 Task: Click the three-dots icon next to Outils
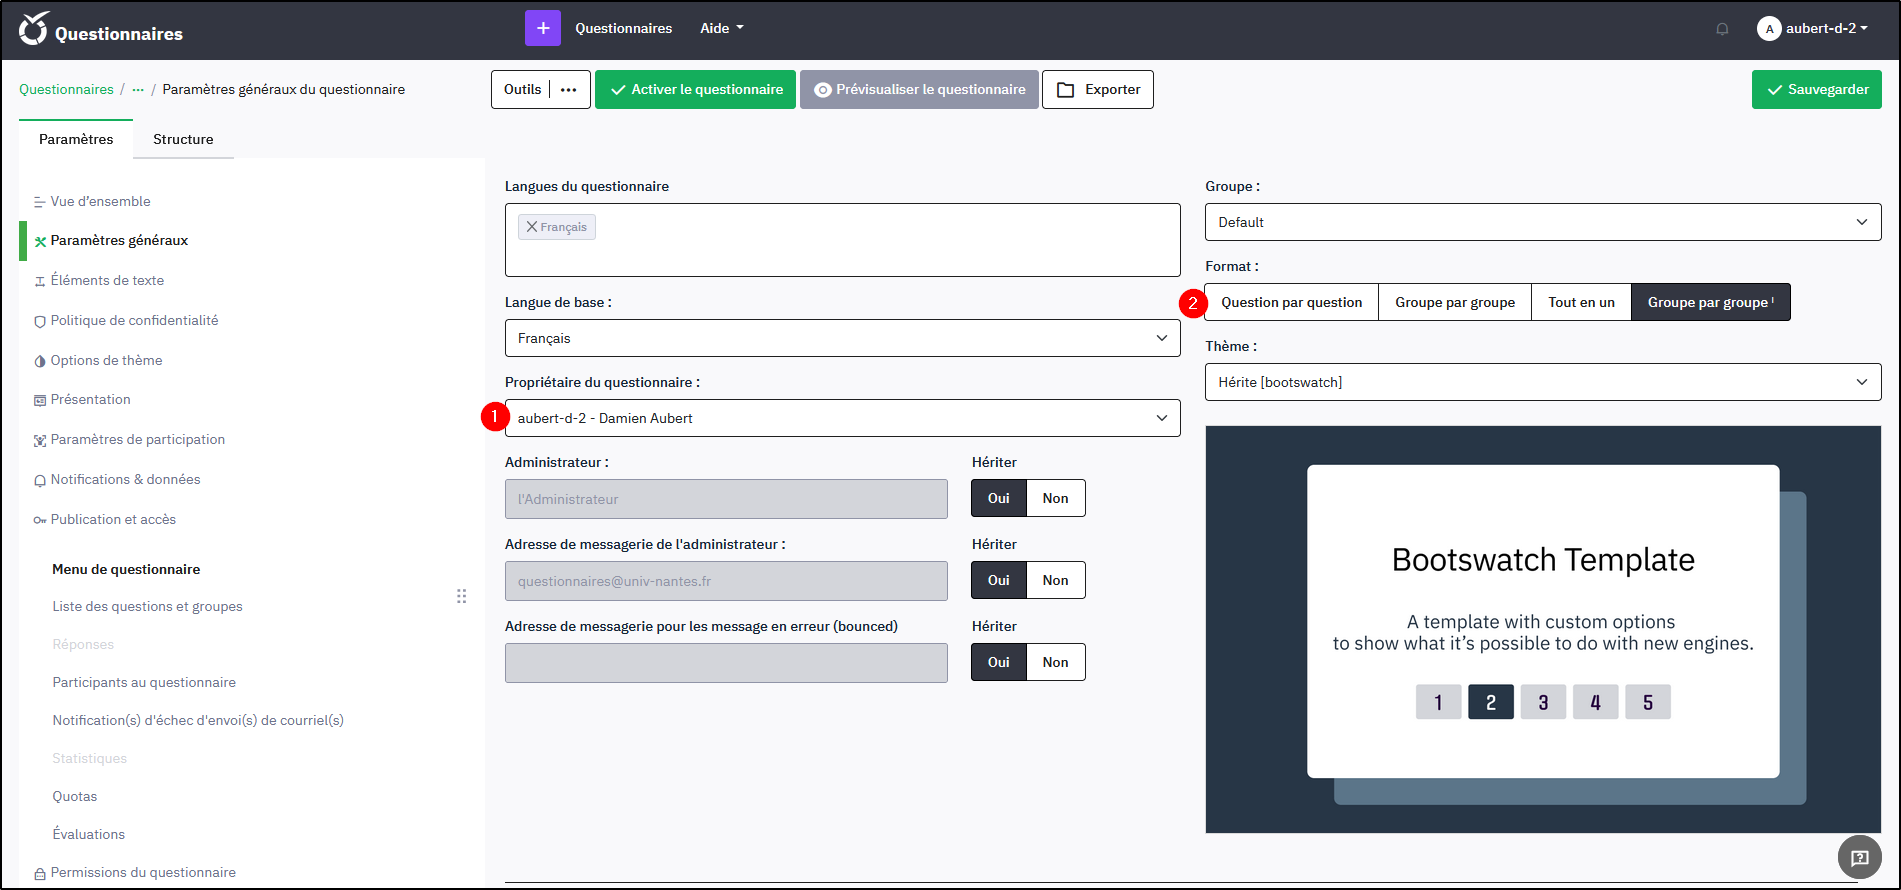pos(569,90)
